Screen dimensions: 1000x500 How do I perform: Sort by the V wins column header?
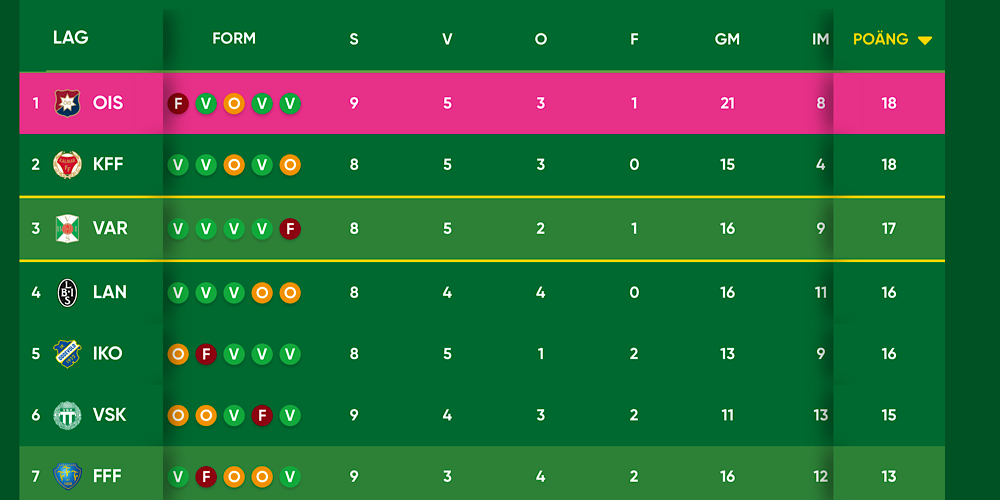(447, 40)
